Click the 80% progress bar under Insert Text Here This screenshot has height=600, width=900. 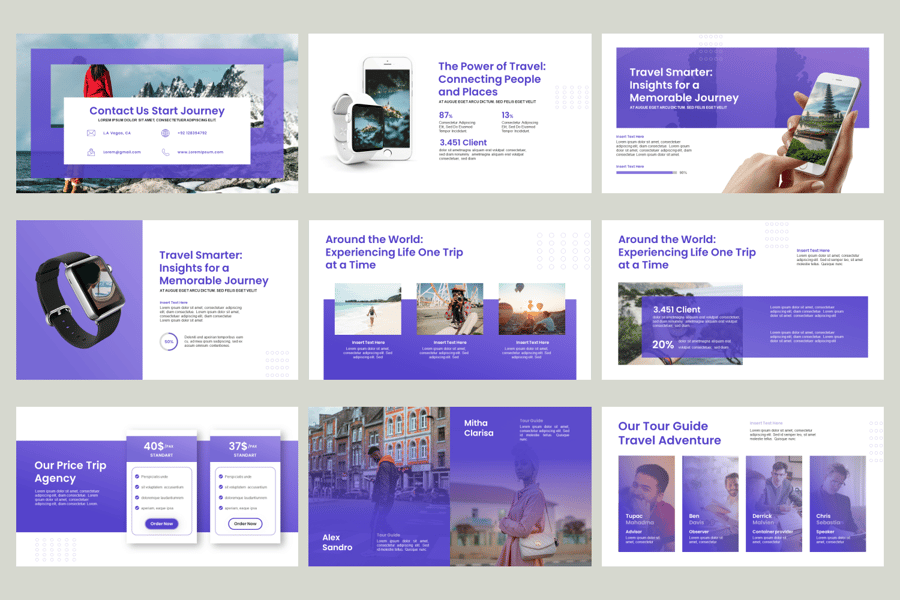(x=645, y=172)
